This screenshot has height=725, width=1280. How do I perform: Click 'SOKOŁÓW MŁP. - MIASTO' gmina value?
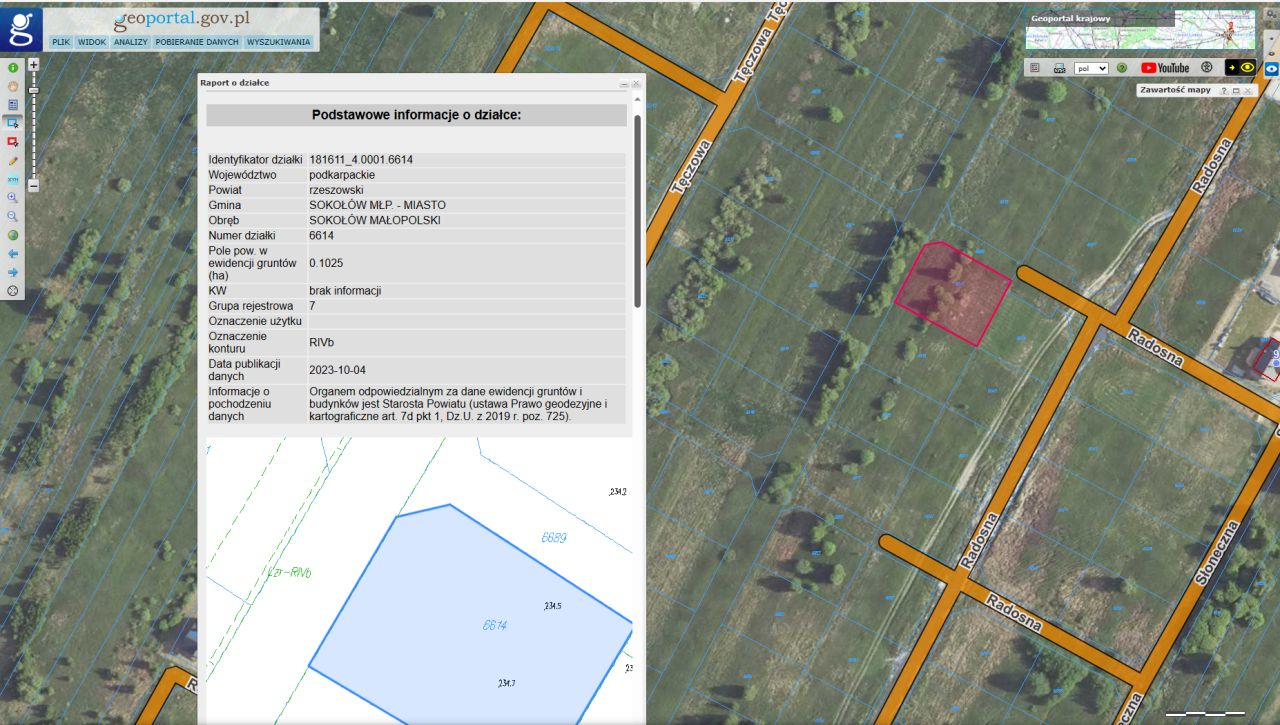coord(377,205)
